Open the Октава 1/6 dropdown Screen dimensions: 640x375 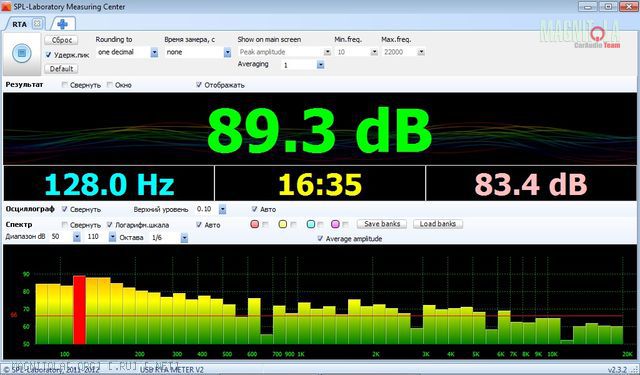click(184, 237)
